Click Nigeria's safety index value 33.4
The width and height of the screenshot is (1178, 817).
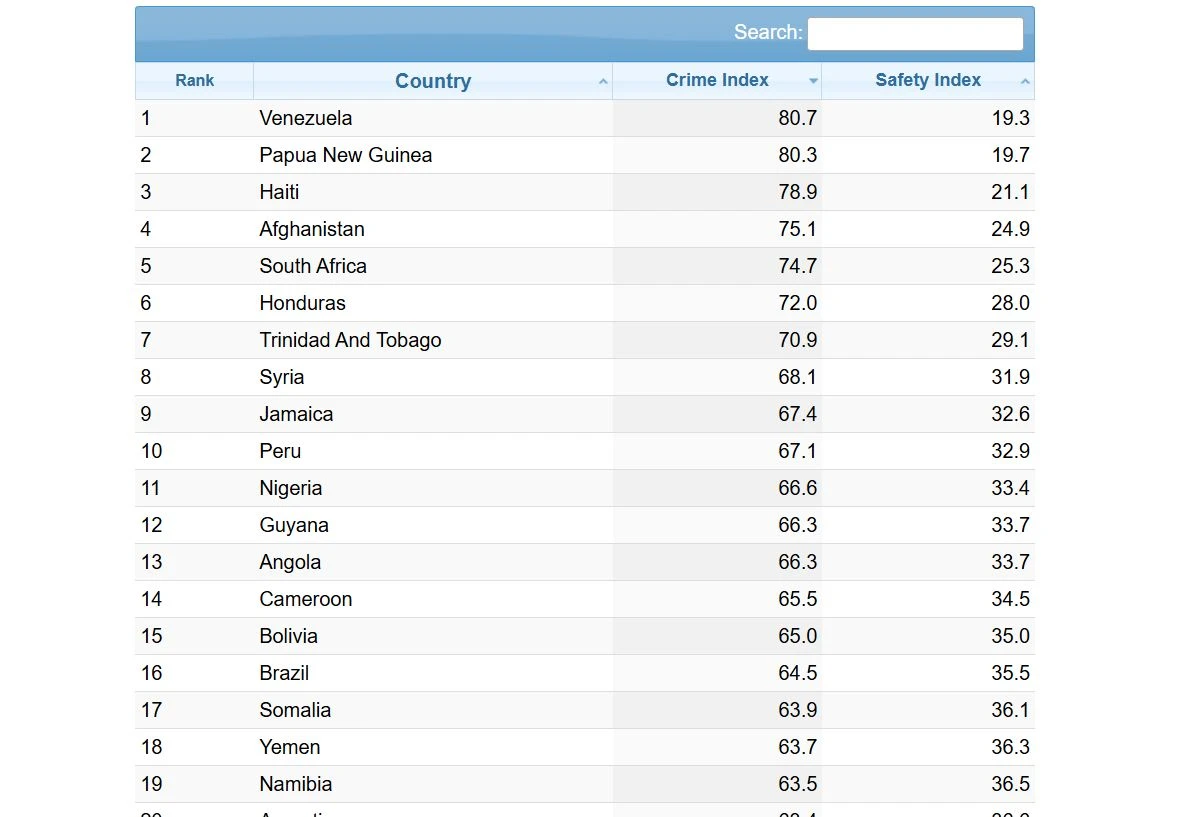pyautogui.click(x=1010, y=489)
